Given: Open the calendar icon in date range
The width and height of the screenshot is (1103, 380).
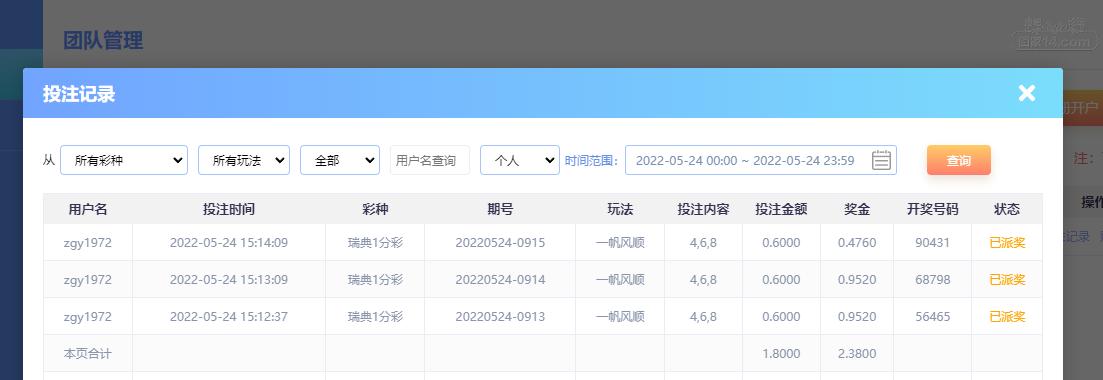Looking at the screenshot, I should pyautogui.click(x=881, y=160).
